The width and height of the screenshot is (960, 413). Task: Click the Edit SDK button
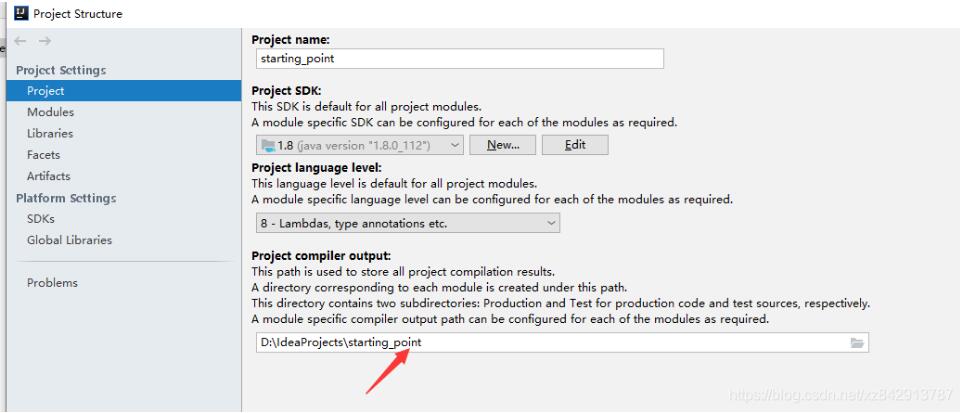tap(574, 146)
